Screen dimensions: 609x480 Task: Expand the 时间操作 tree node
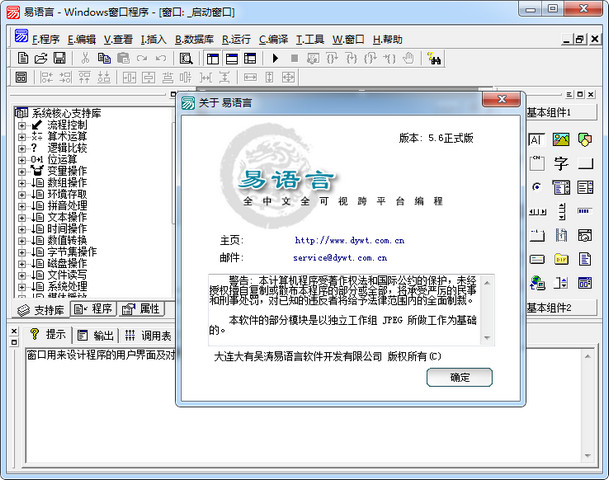point(22,230)
